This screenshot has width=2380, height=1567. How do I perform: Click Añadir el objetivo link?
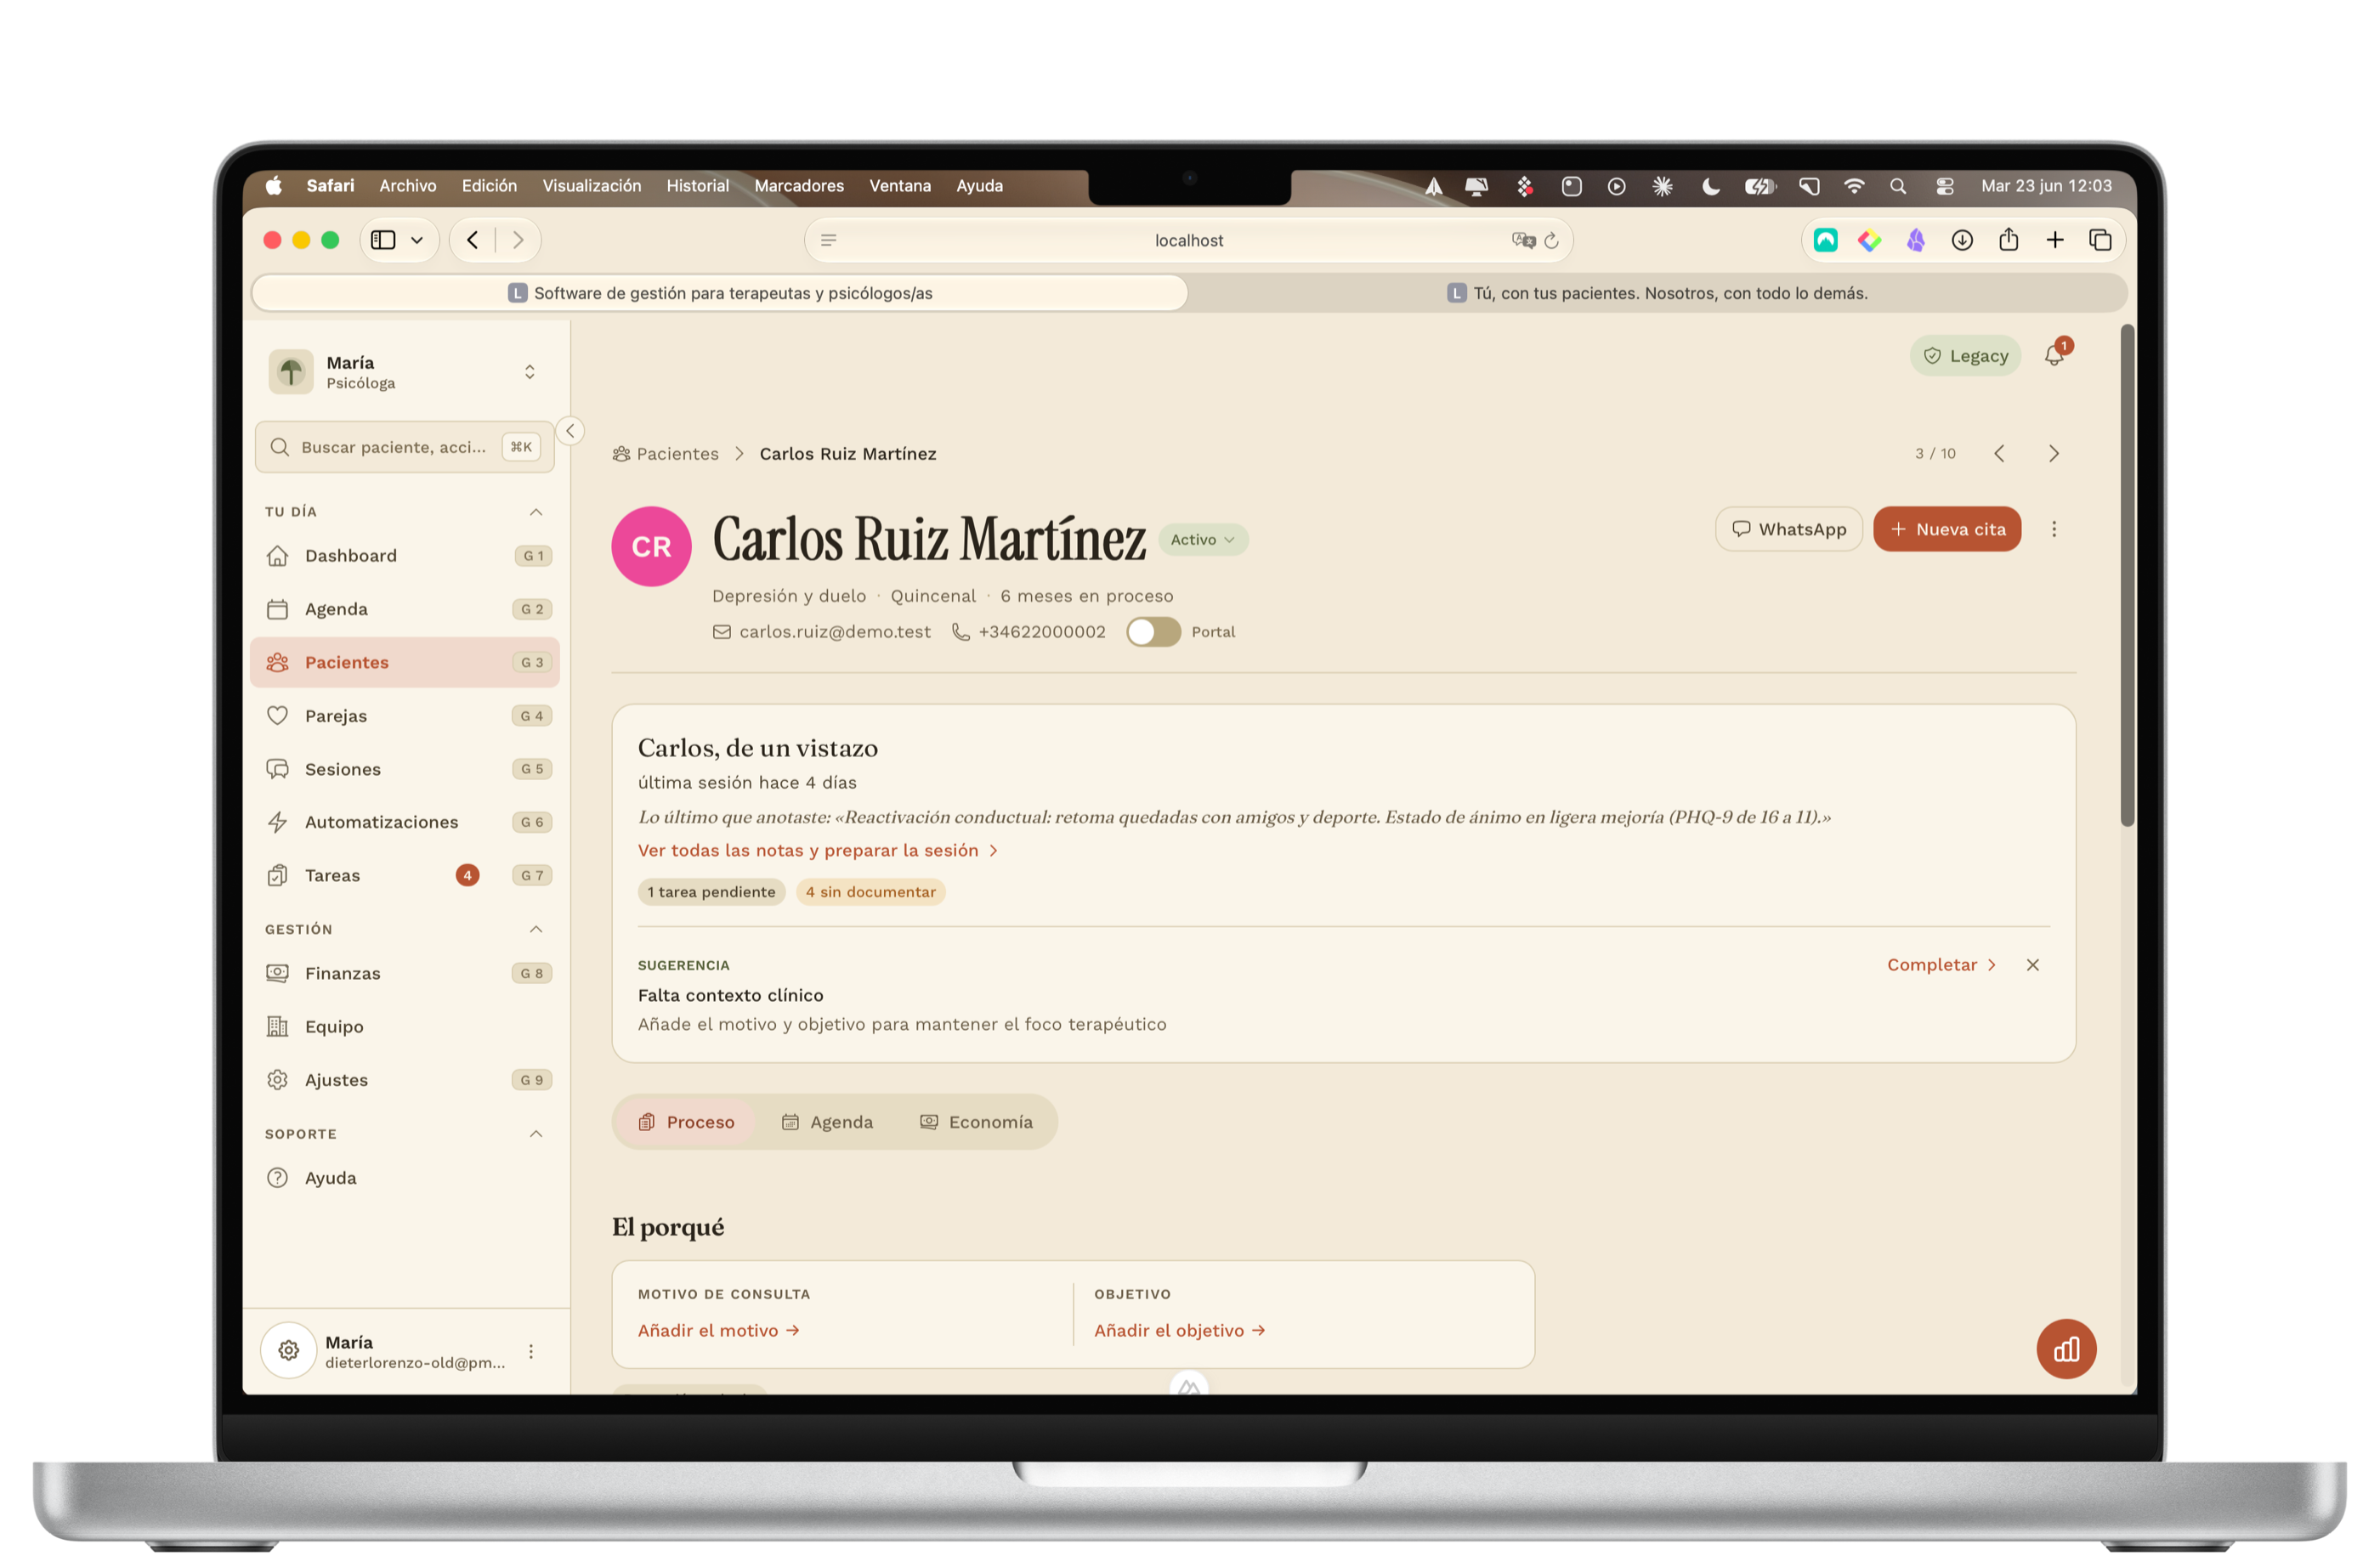[x=1179, y=1329]
